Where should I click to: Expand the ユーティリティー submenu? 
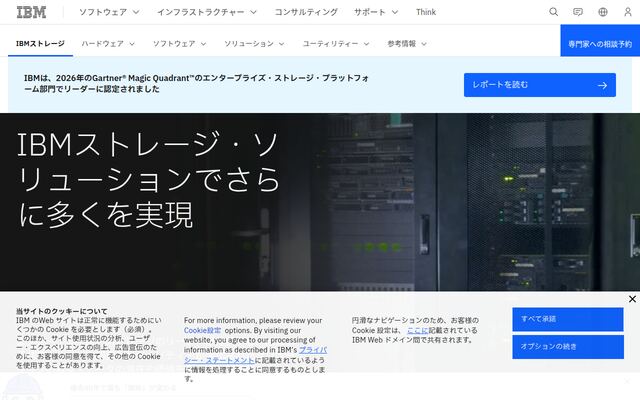click(x=336, y=44)
